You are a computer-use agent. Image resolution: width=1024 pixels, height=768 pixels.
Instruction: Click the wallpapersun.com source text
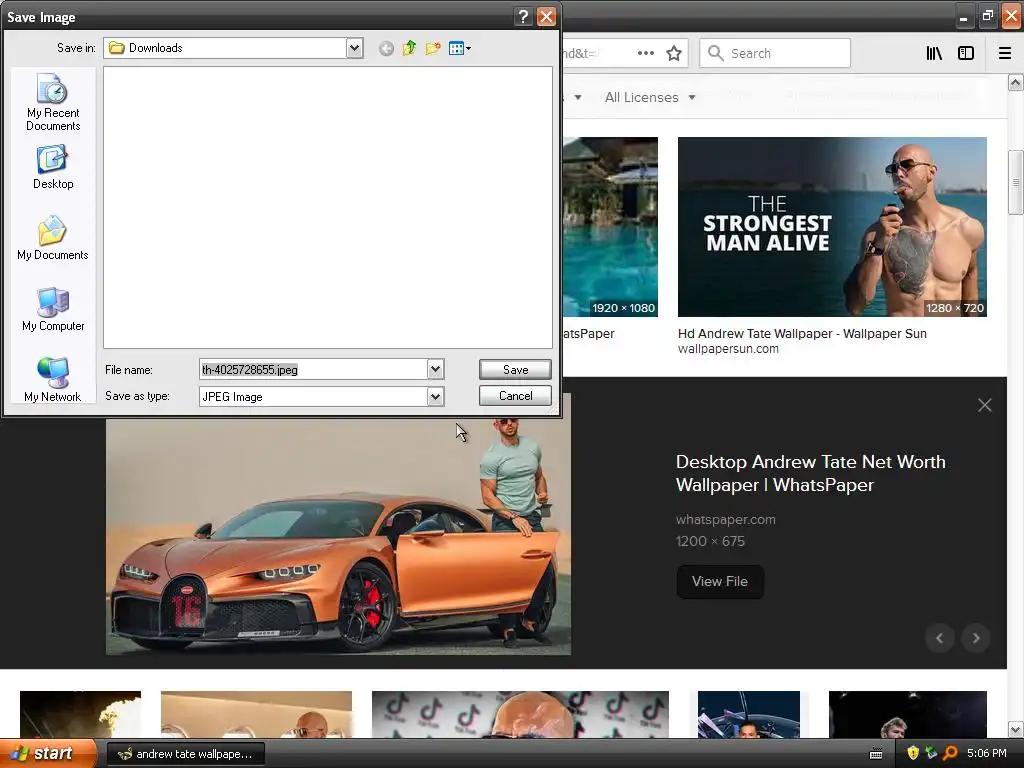coord(728,349)
